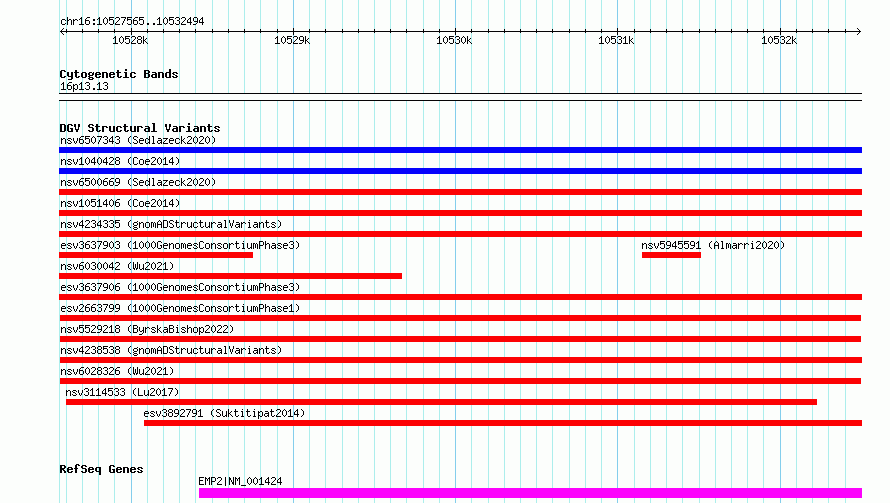Select the red bar under esv2663799

pyautogui.click(x=460, y=318)
